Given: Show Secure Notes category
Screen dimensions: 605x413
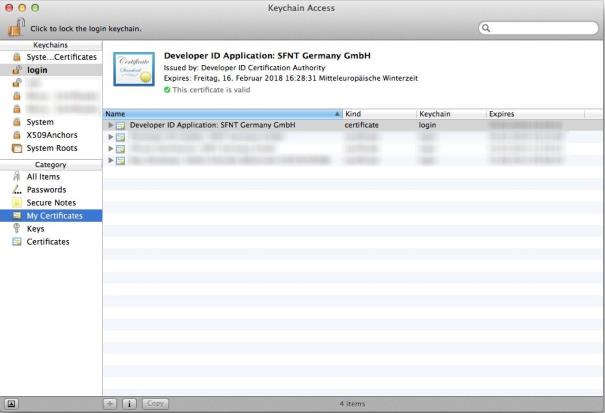Looking at the screenshot, I should coord(51,203).
